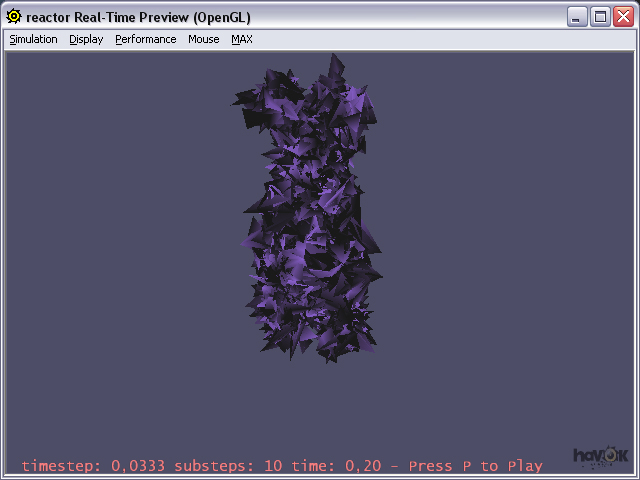640x480 pixels.
Task: Click the 'Press P to Play' text
Action: click(x=476, y=466)
